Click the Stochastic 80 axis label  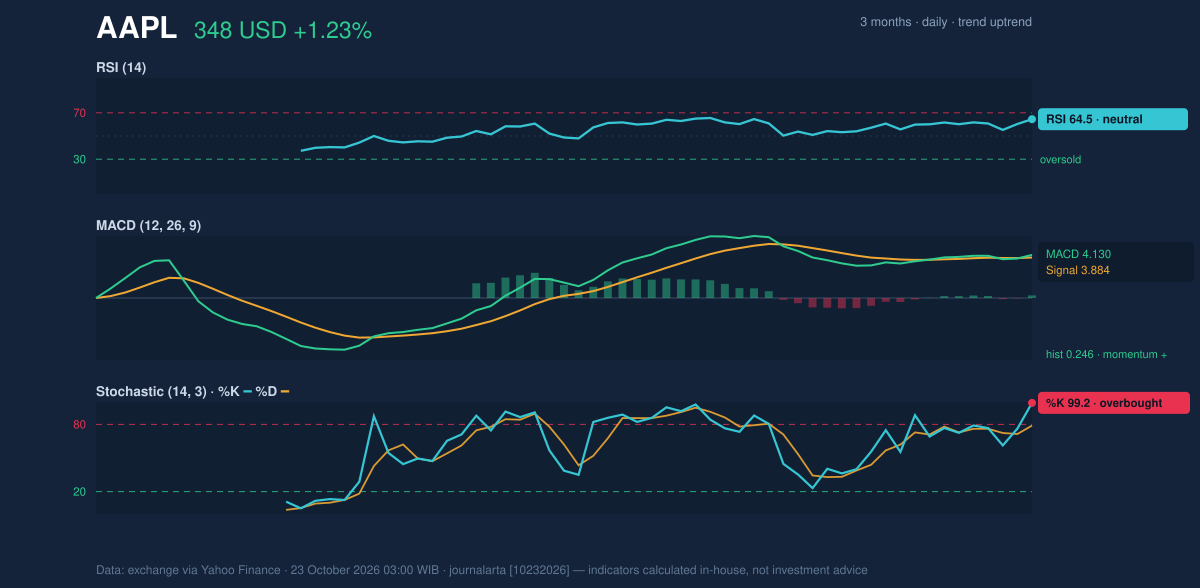pos(79,425)
